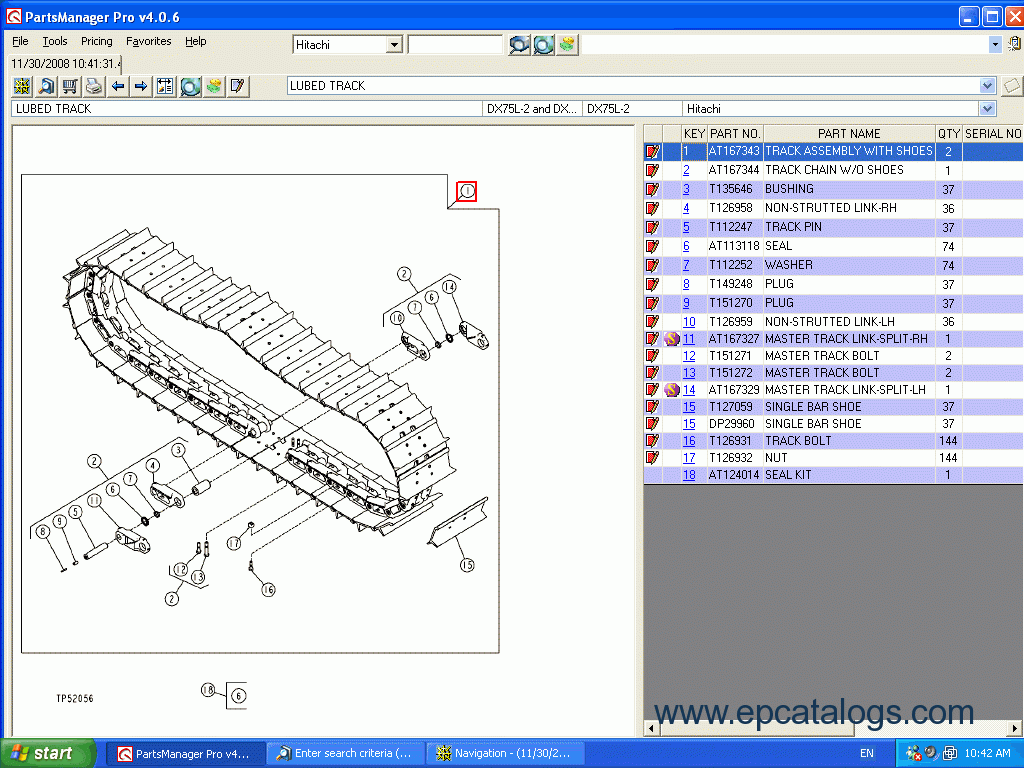Viewport: 1024px width, 768px height.
Task: Click the QTY column header
Action: pyautogui.click(x=949, y=134)
